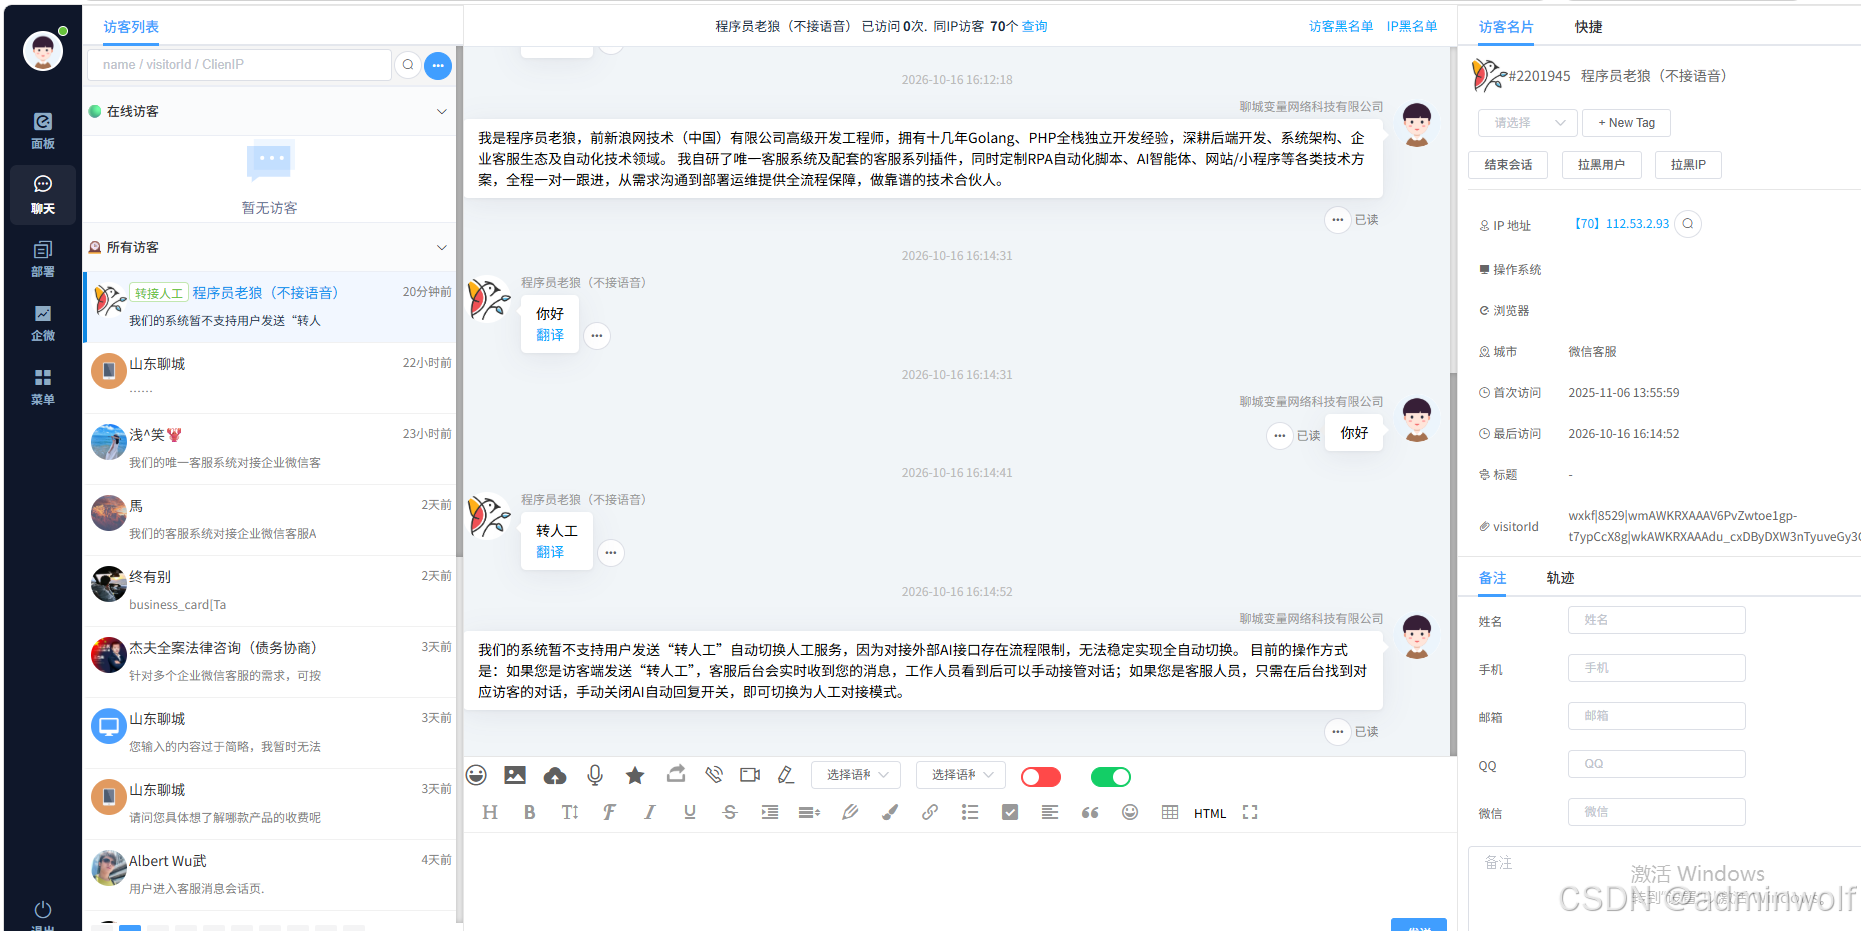Toggle underline text formatting
The image size is (1861, 931).
tap(690, 813)
